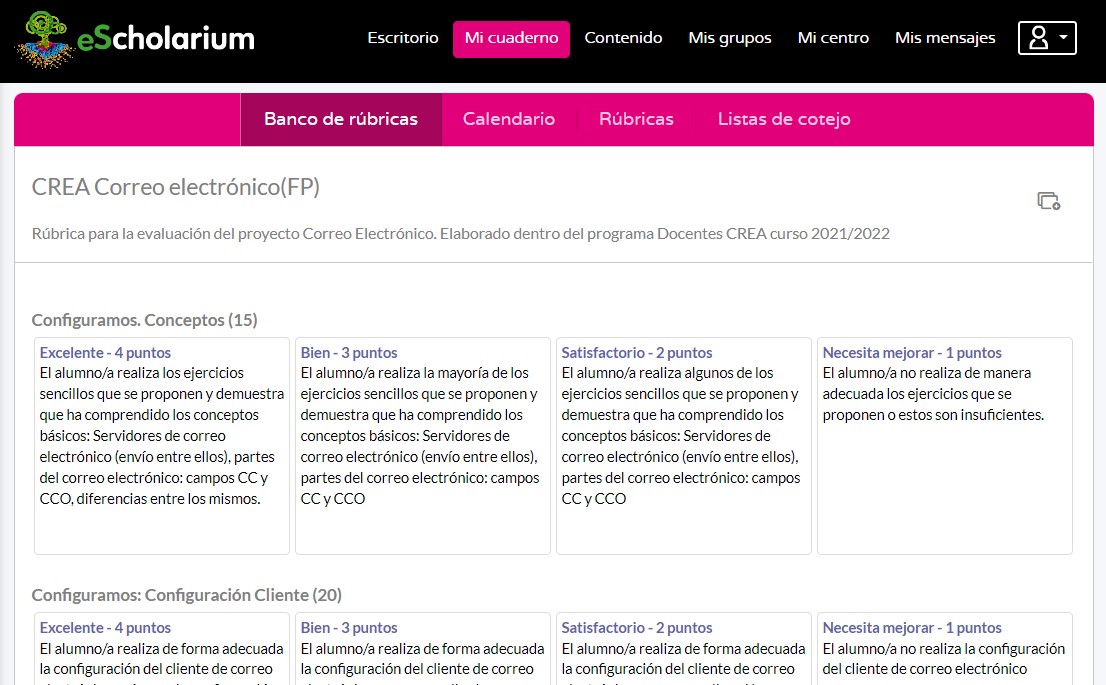
Task: Switch to the Calendario tab
Action: pyautogui.click(x=509, y=119)
